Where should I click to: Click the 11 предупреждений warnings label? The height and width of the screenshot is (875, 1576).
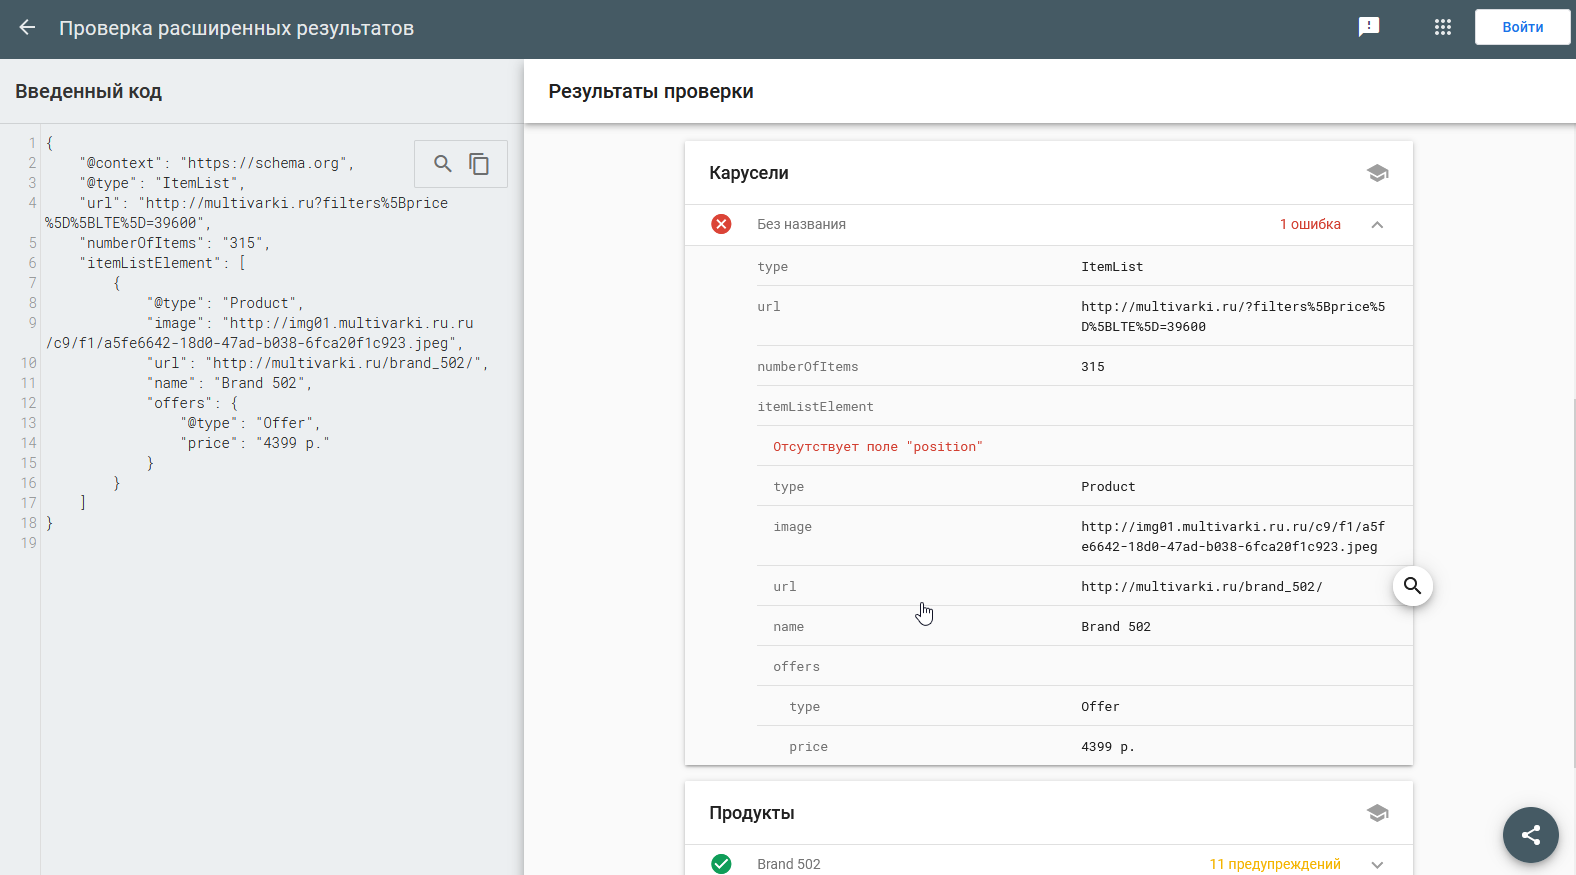[x=1274, y=864]
